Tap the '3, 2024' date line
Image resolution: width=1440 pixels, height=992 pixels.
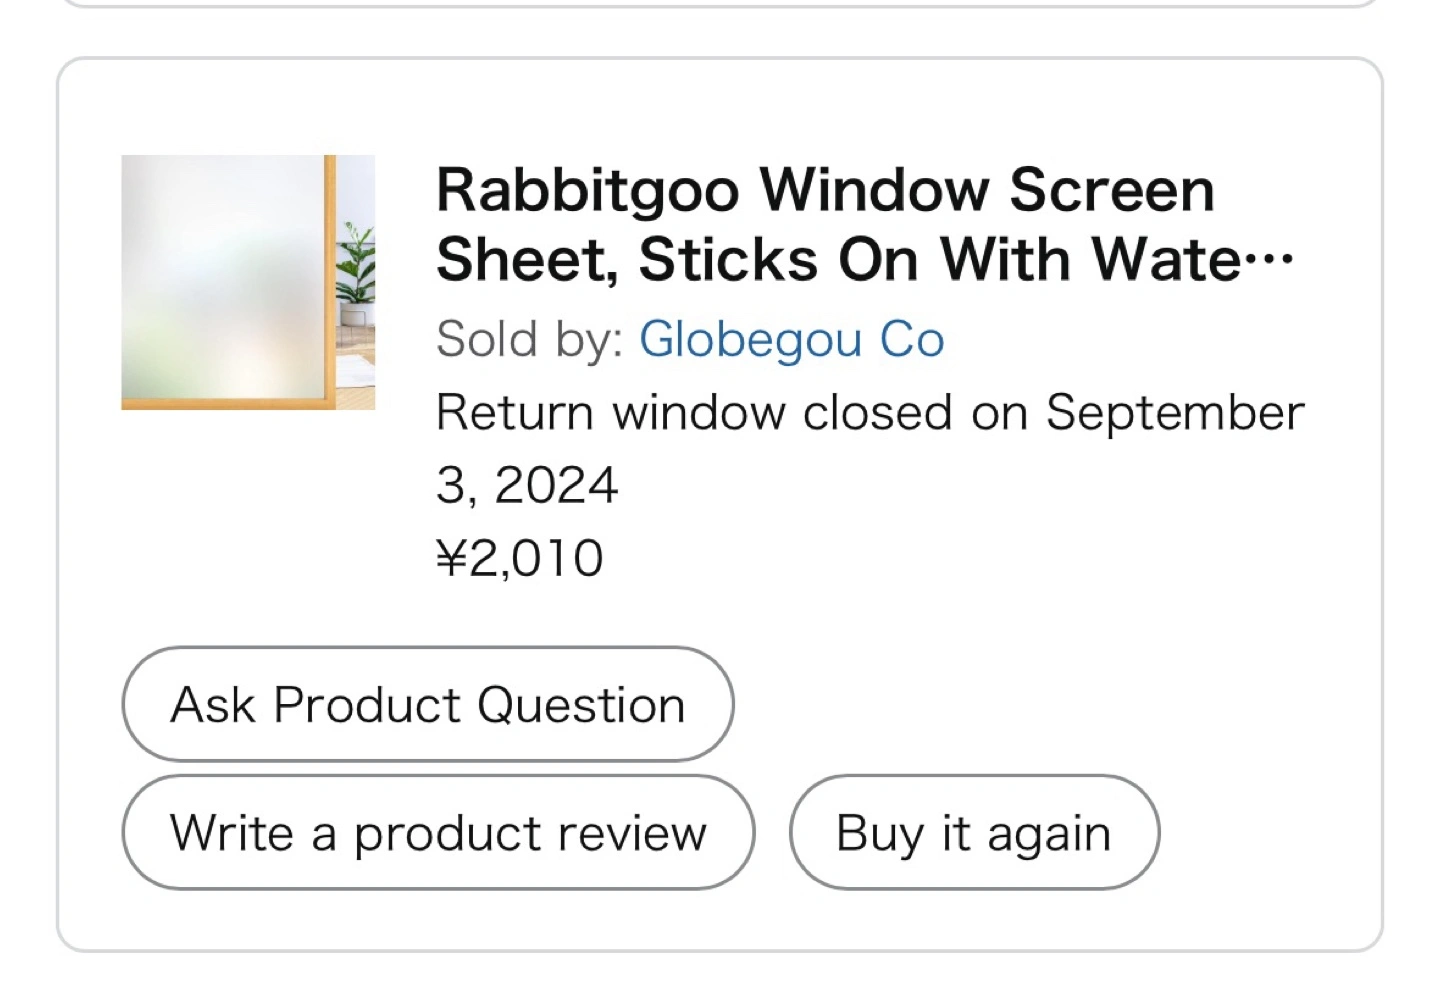click(x=527, y=486)
